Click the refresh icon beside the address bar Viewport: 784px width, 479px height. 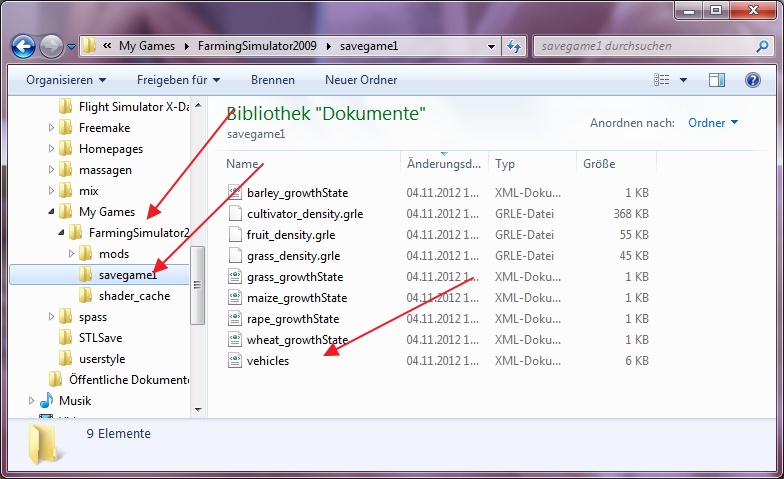point(514,46)
